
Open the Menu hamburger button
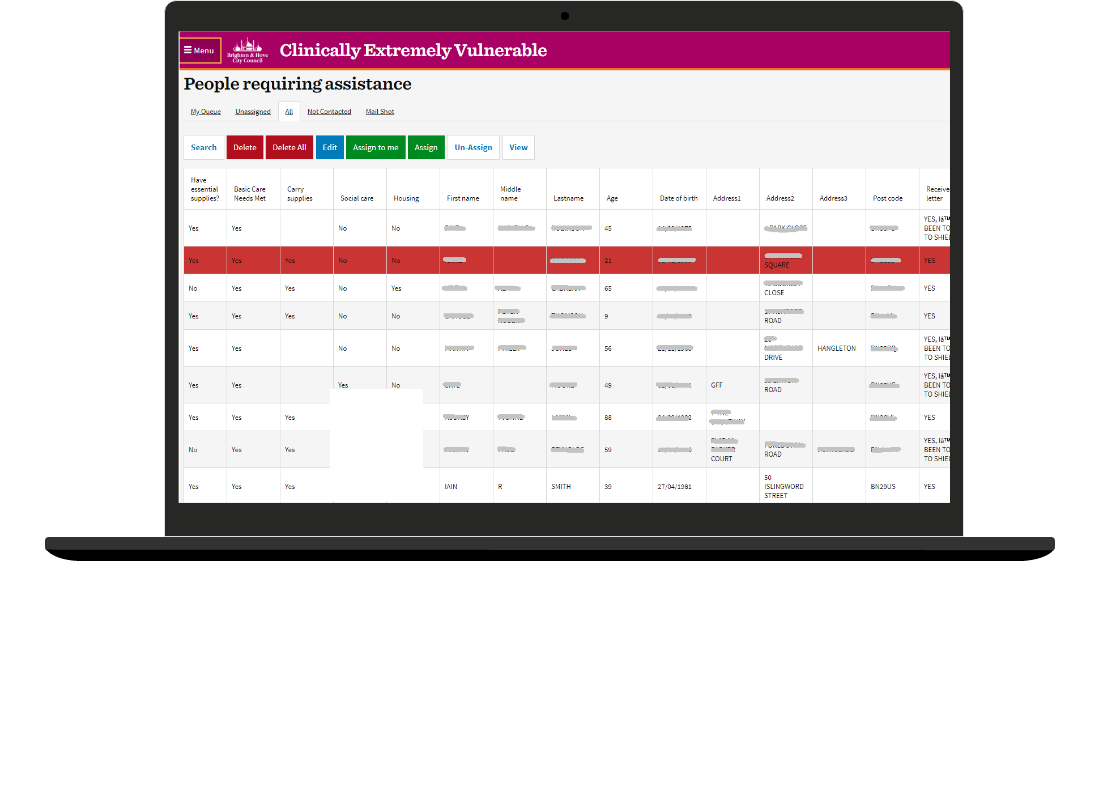click(200, 51)
